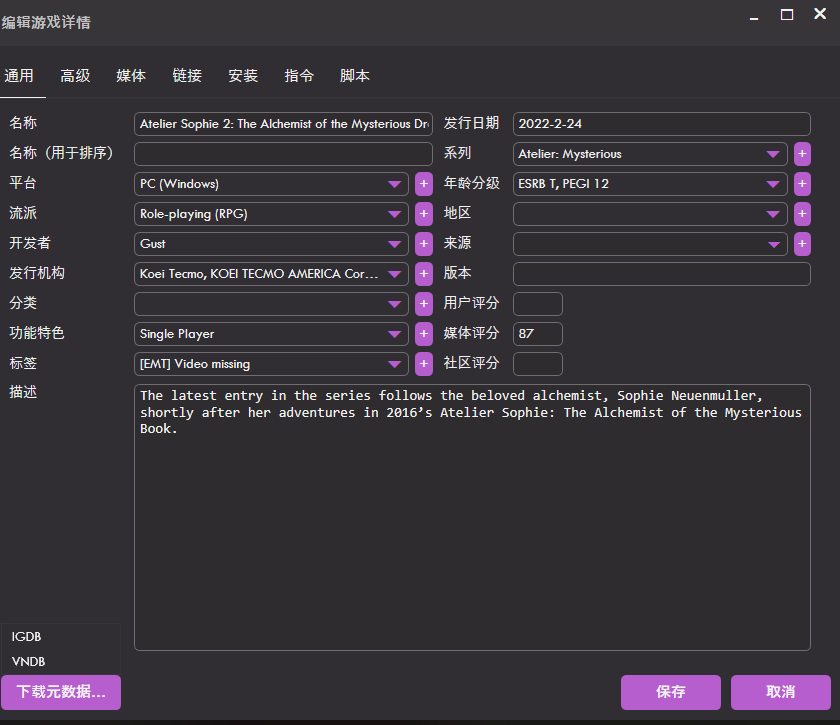Click the 媒体评分 field showing 87
Image resolution: width=840 pixels, height=725 pixels.
pyautogui.click(x=538, y=334)
